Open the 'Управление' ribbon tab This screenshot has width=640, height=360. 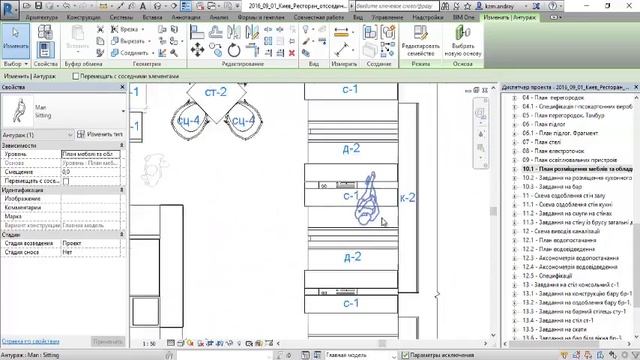tap(387, 18)
